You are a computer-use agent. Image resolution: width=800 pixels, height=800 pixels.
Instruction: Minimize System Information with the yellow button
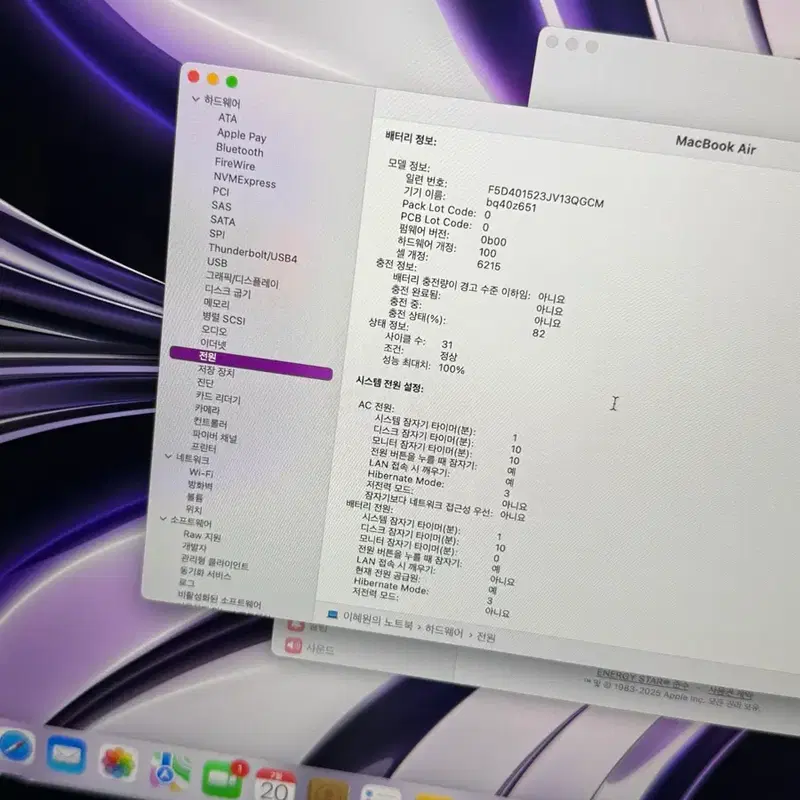pyautogui.click(x=213, y=79)
